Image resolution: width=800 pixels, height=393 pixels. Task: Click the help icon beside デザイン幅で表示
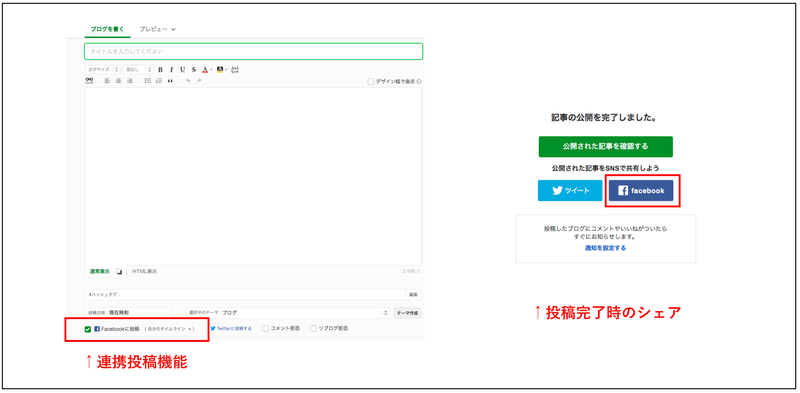pos(419,81)
